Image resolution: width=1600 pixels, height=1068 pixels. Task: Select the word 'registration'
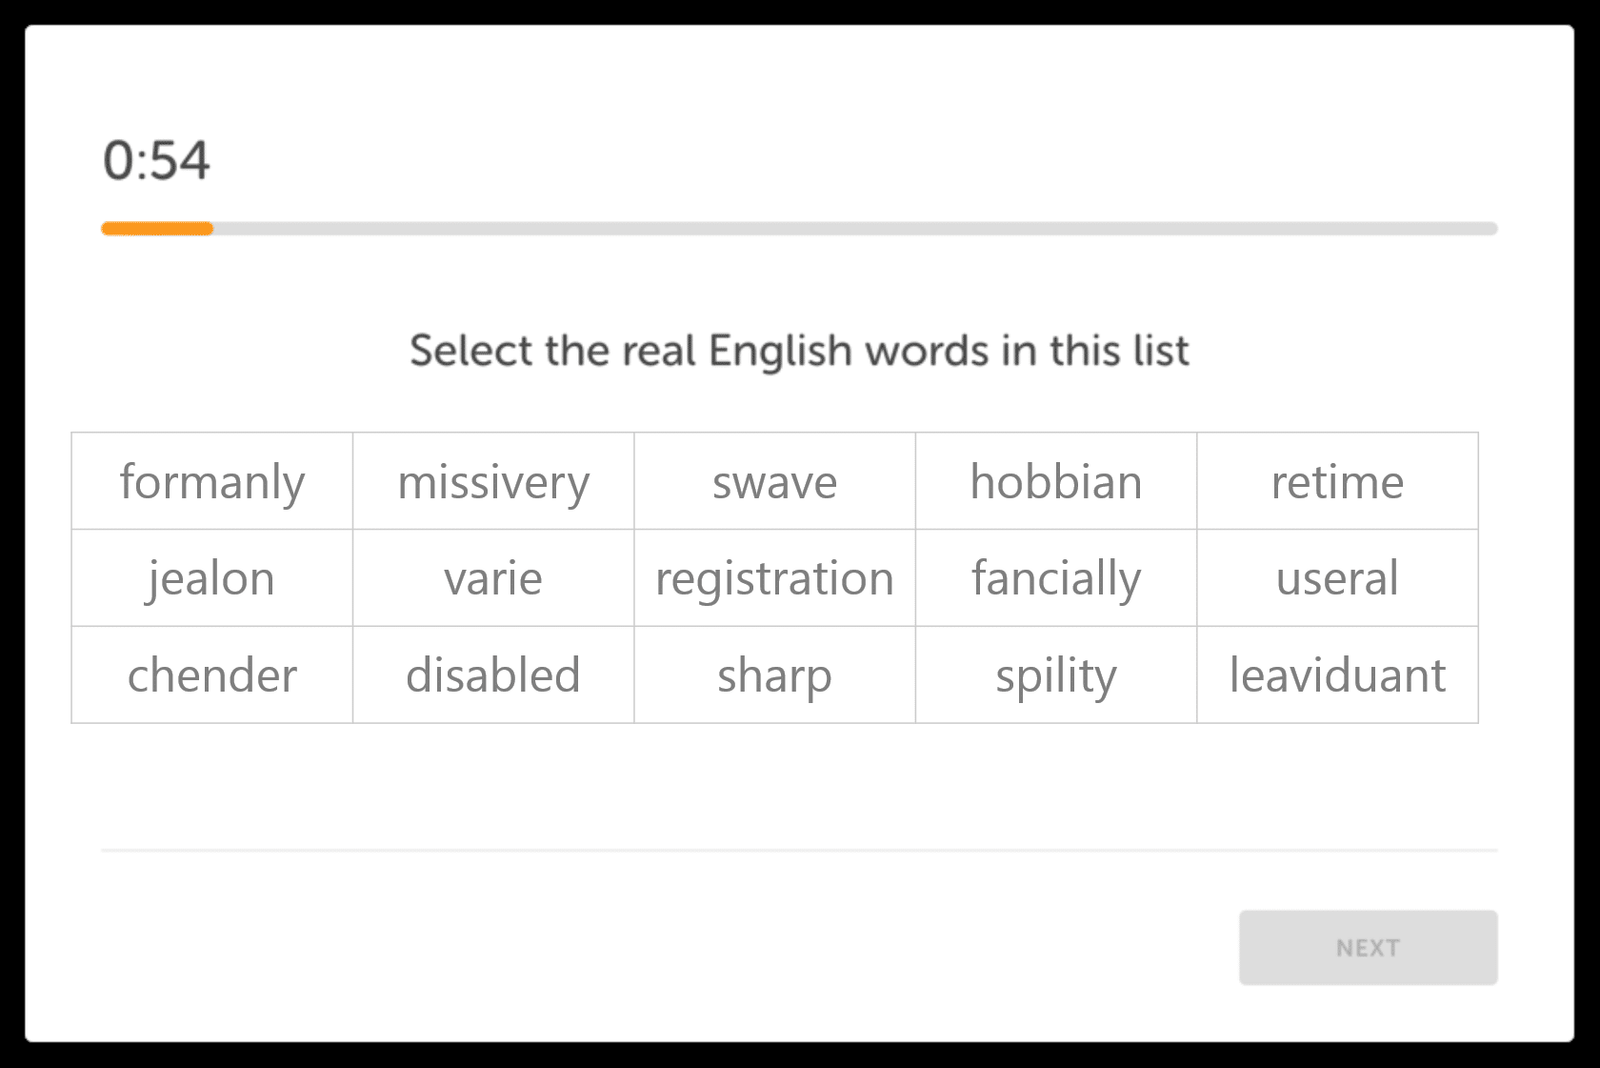point(774,578)
